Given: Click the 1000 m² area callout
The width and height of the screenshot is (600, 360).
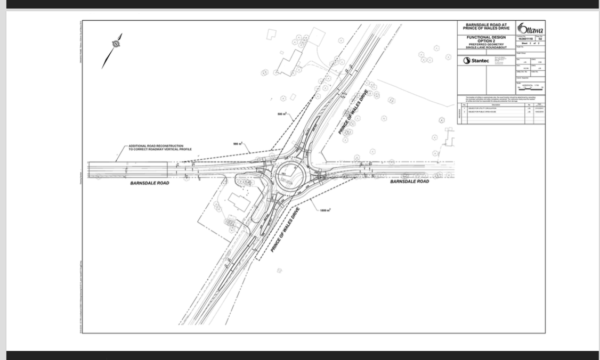Looking at the screenshot, I should point(325,210).
